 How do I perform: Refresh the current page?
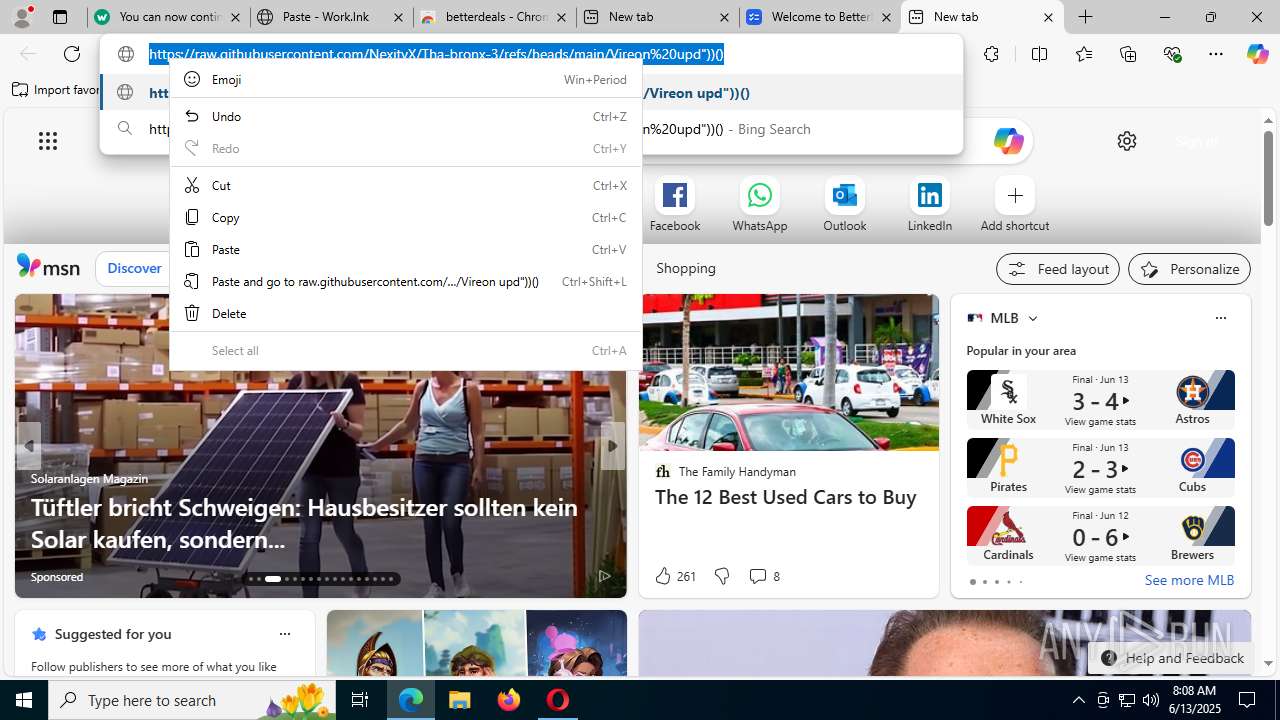tap(72, 54)
